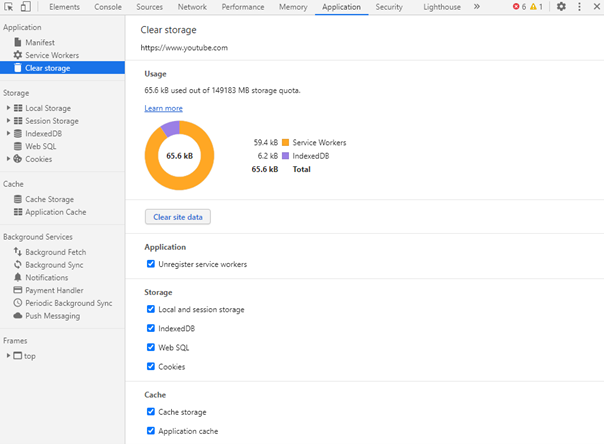
Task: Disable the Cookies checkbox
Action: click(x=151, y=367)
